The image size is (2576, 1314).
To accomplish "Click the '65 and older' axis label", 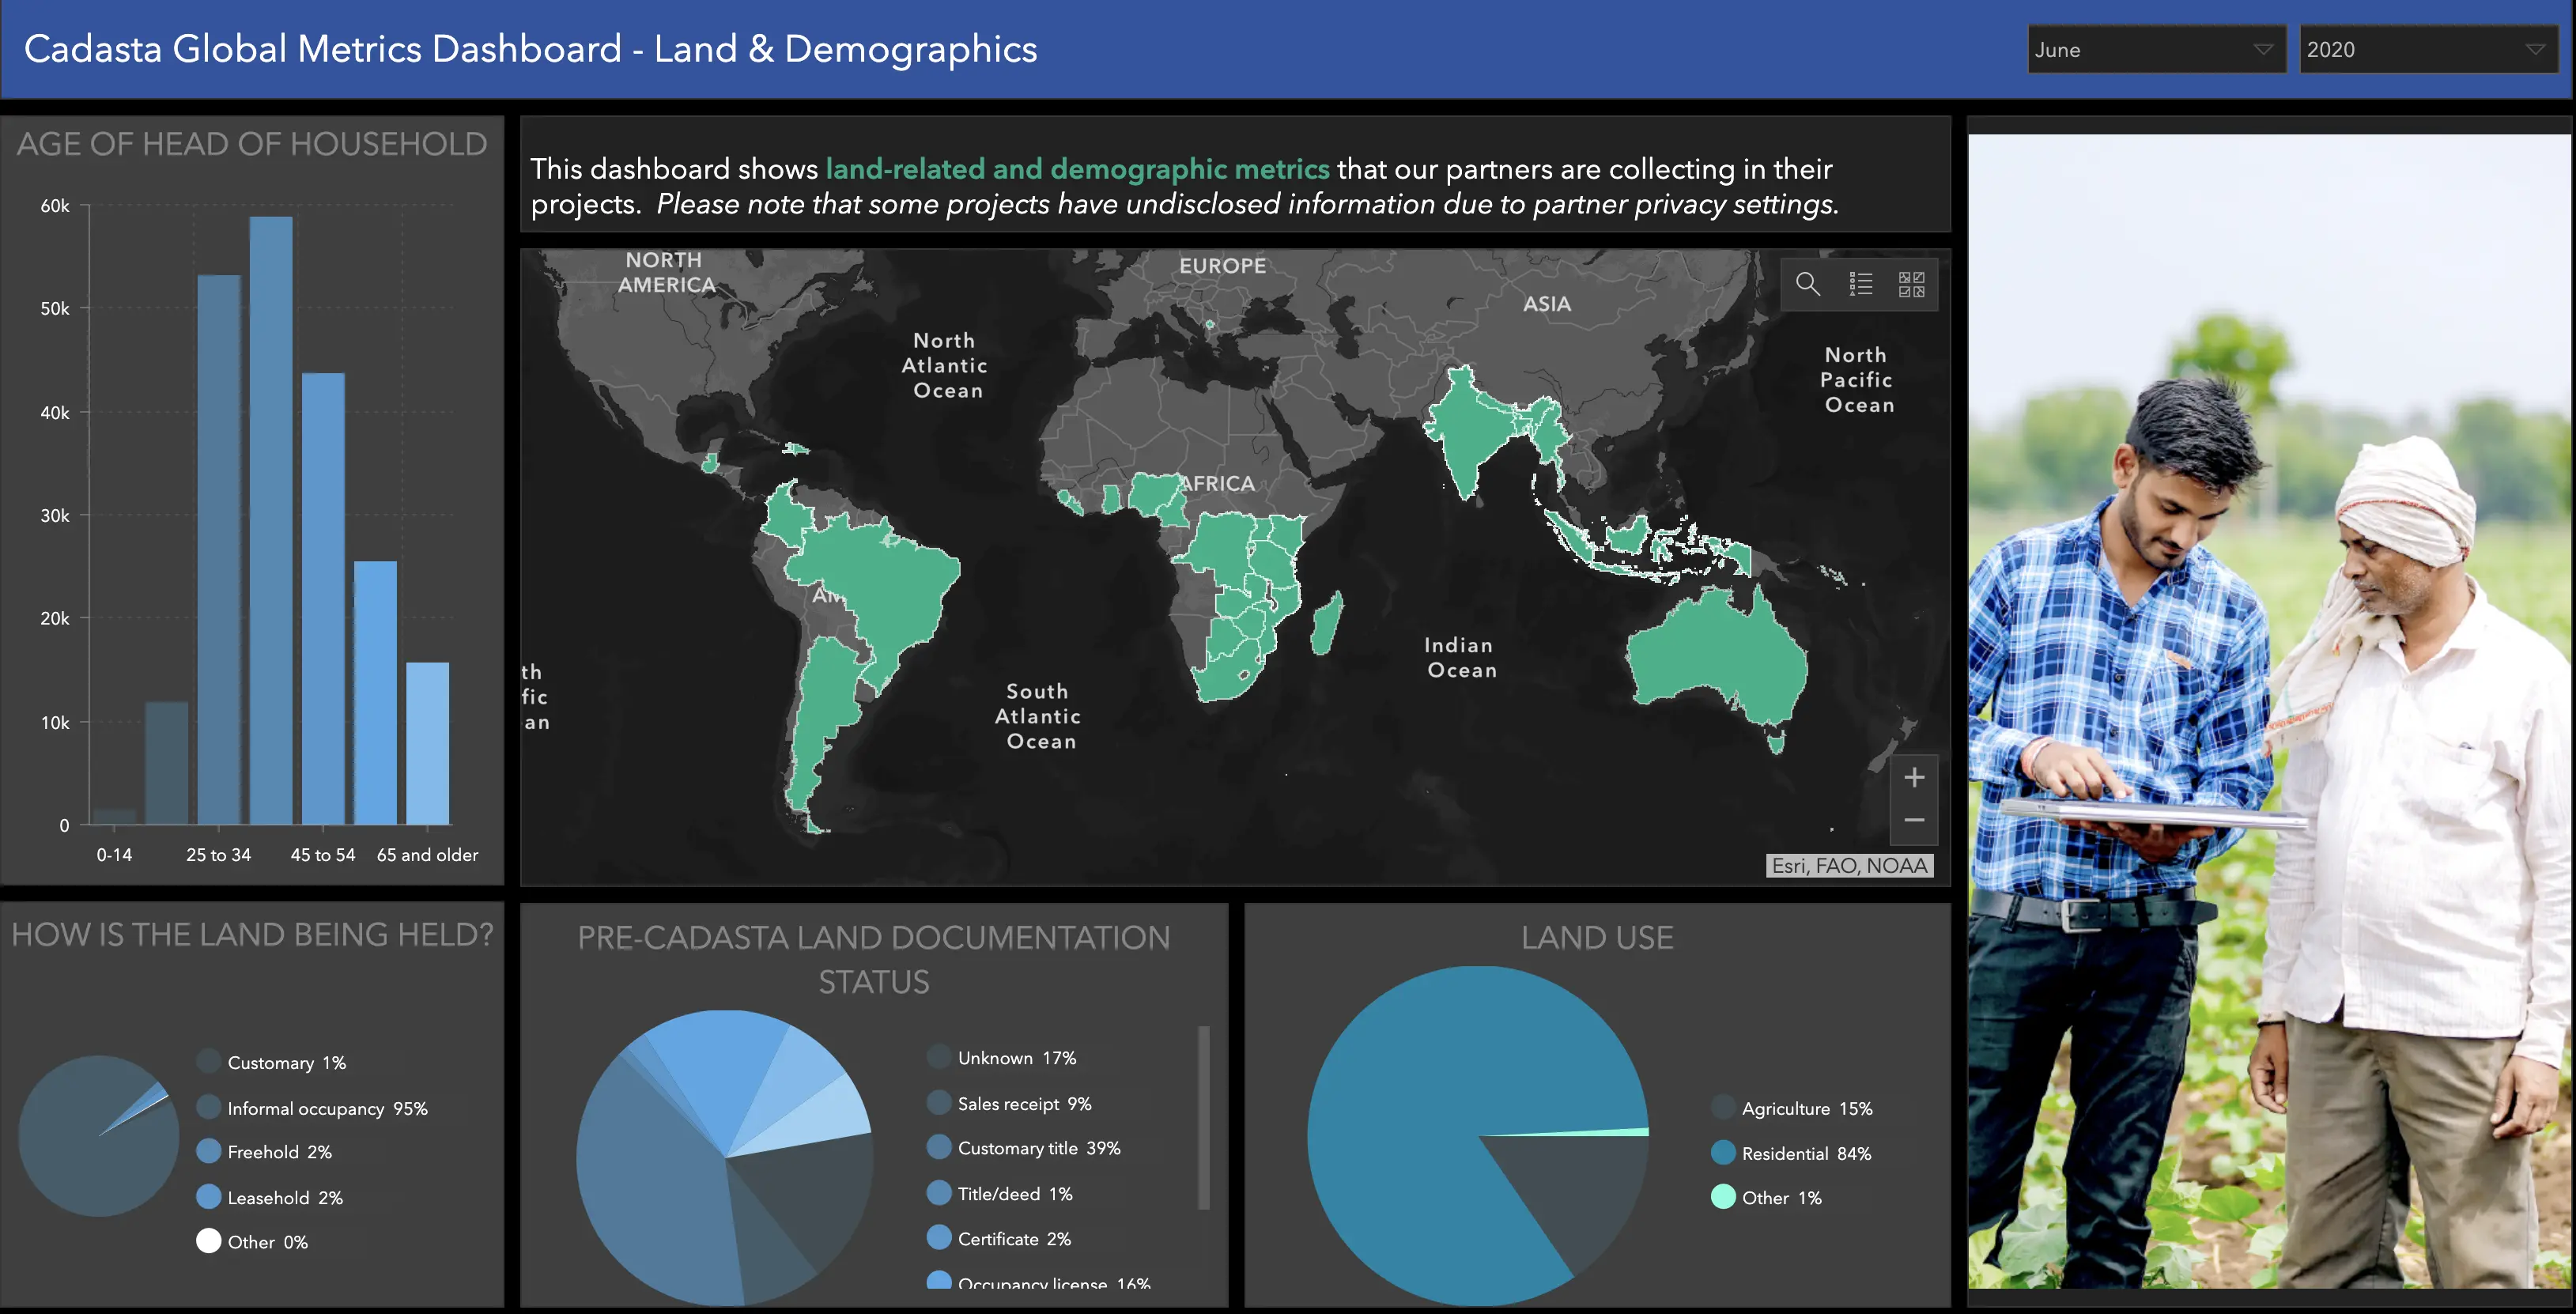I will 427,855.
